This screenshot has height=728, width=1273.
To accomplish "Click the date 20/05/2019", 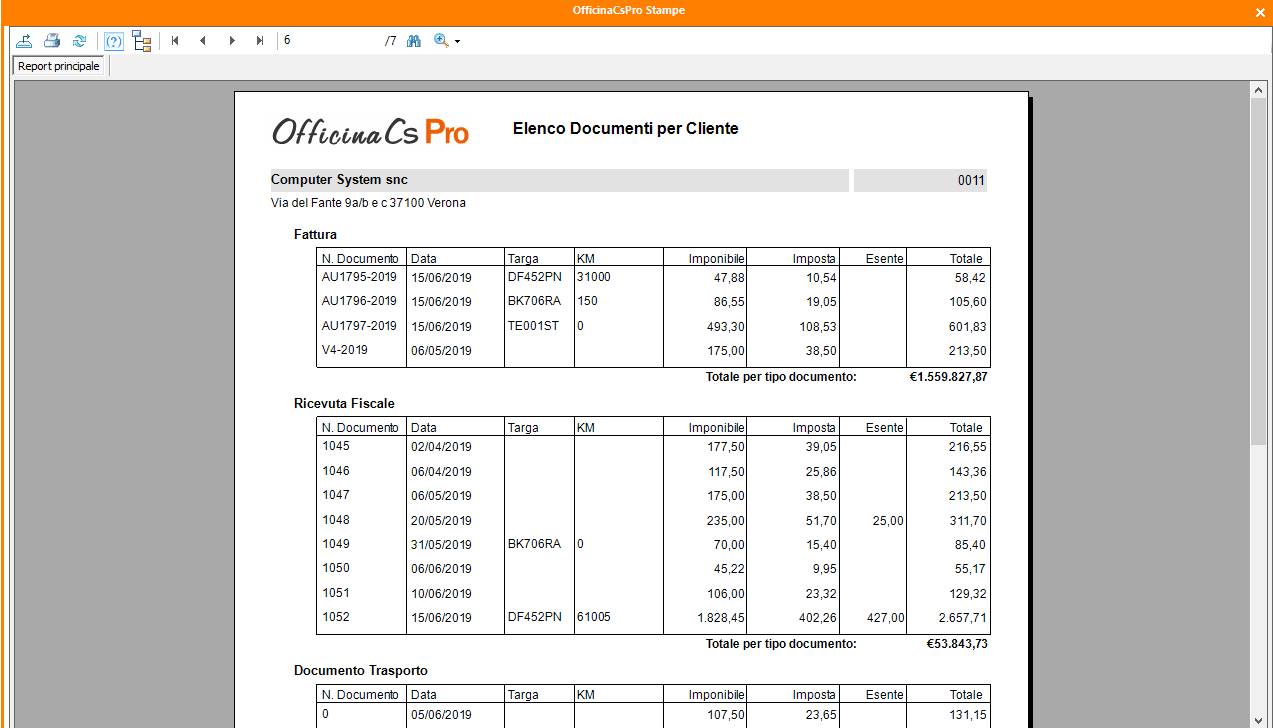I will pyautogui.click(x=441, y=520).
